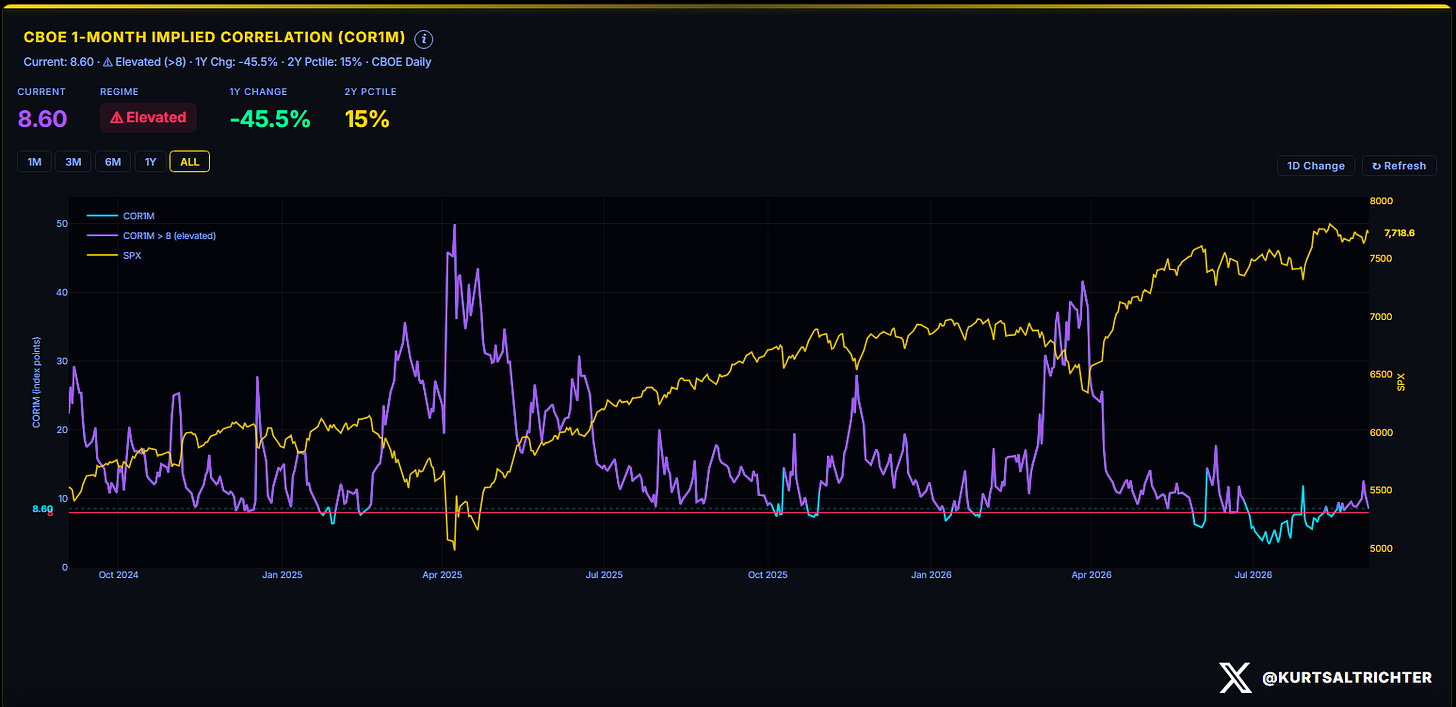Screen dimensions: 1456x707
Task: Select the ALL time range
Action: [189, 162]
